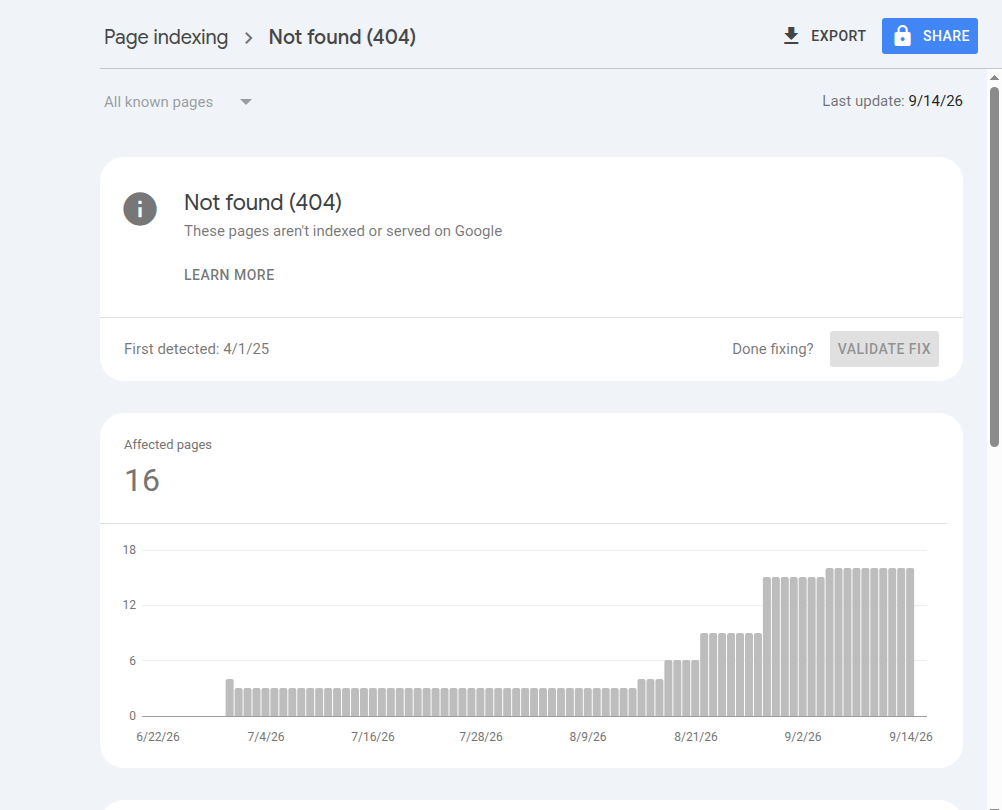
Task: Click the Export download icon
Action: pyautogui.click(x=791, y=36)
